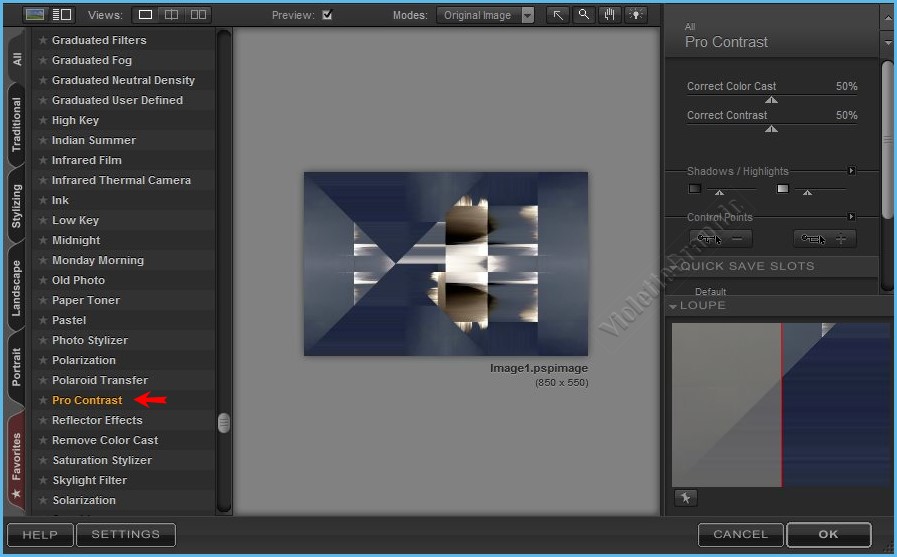897x557 pixels.
Task: Switch to the Favorites tab
Action: (16, 461)
